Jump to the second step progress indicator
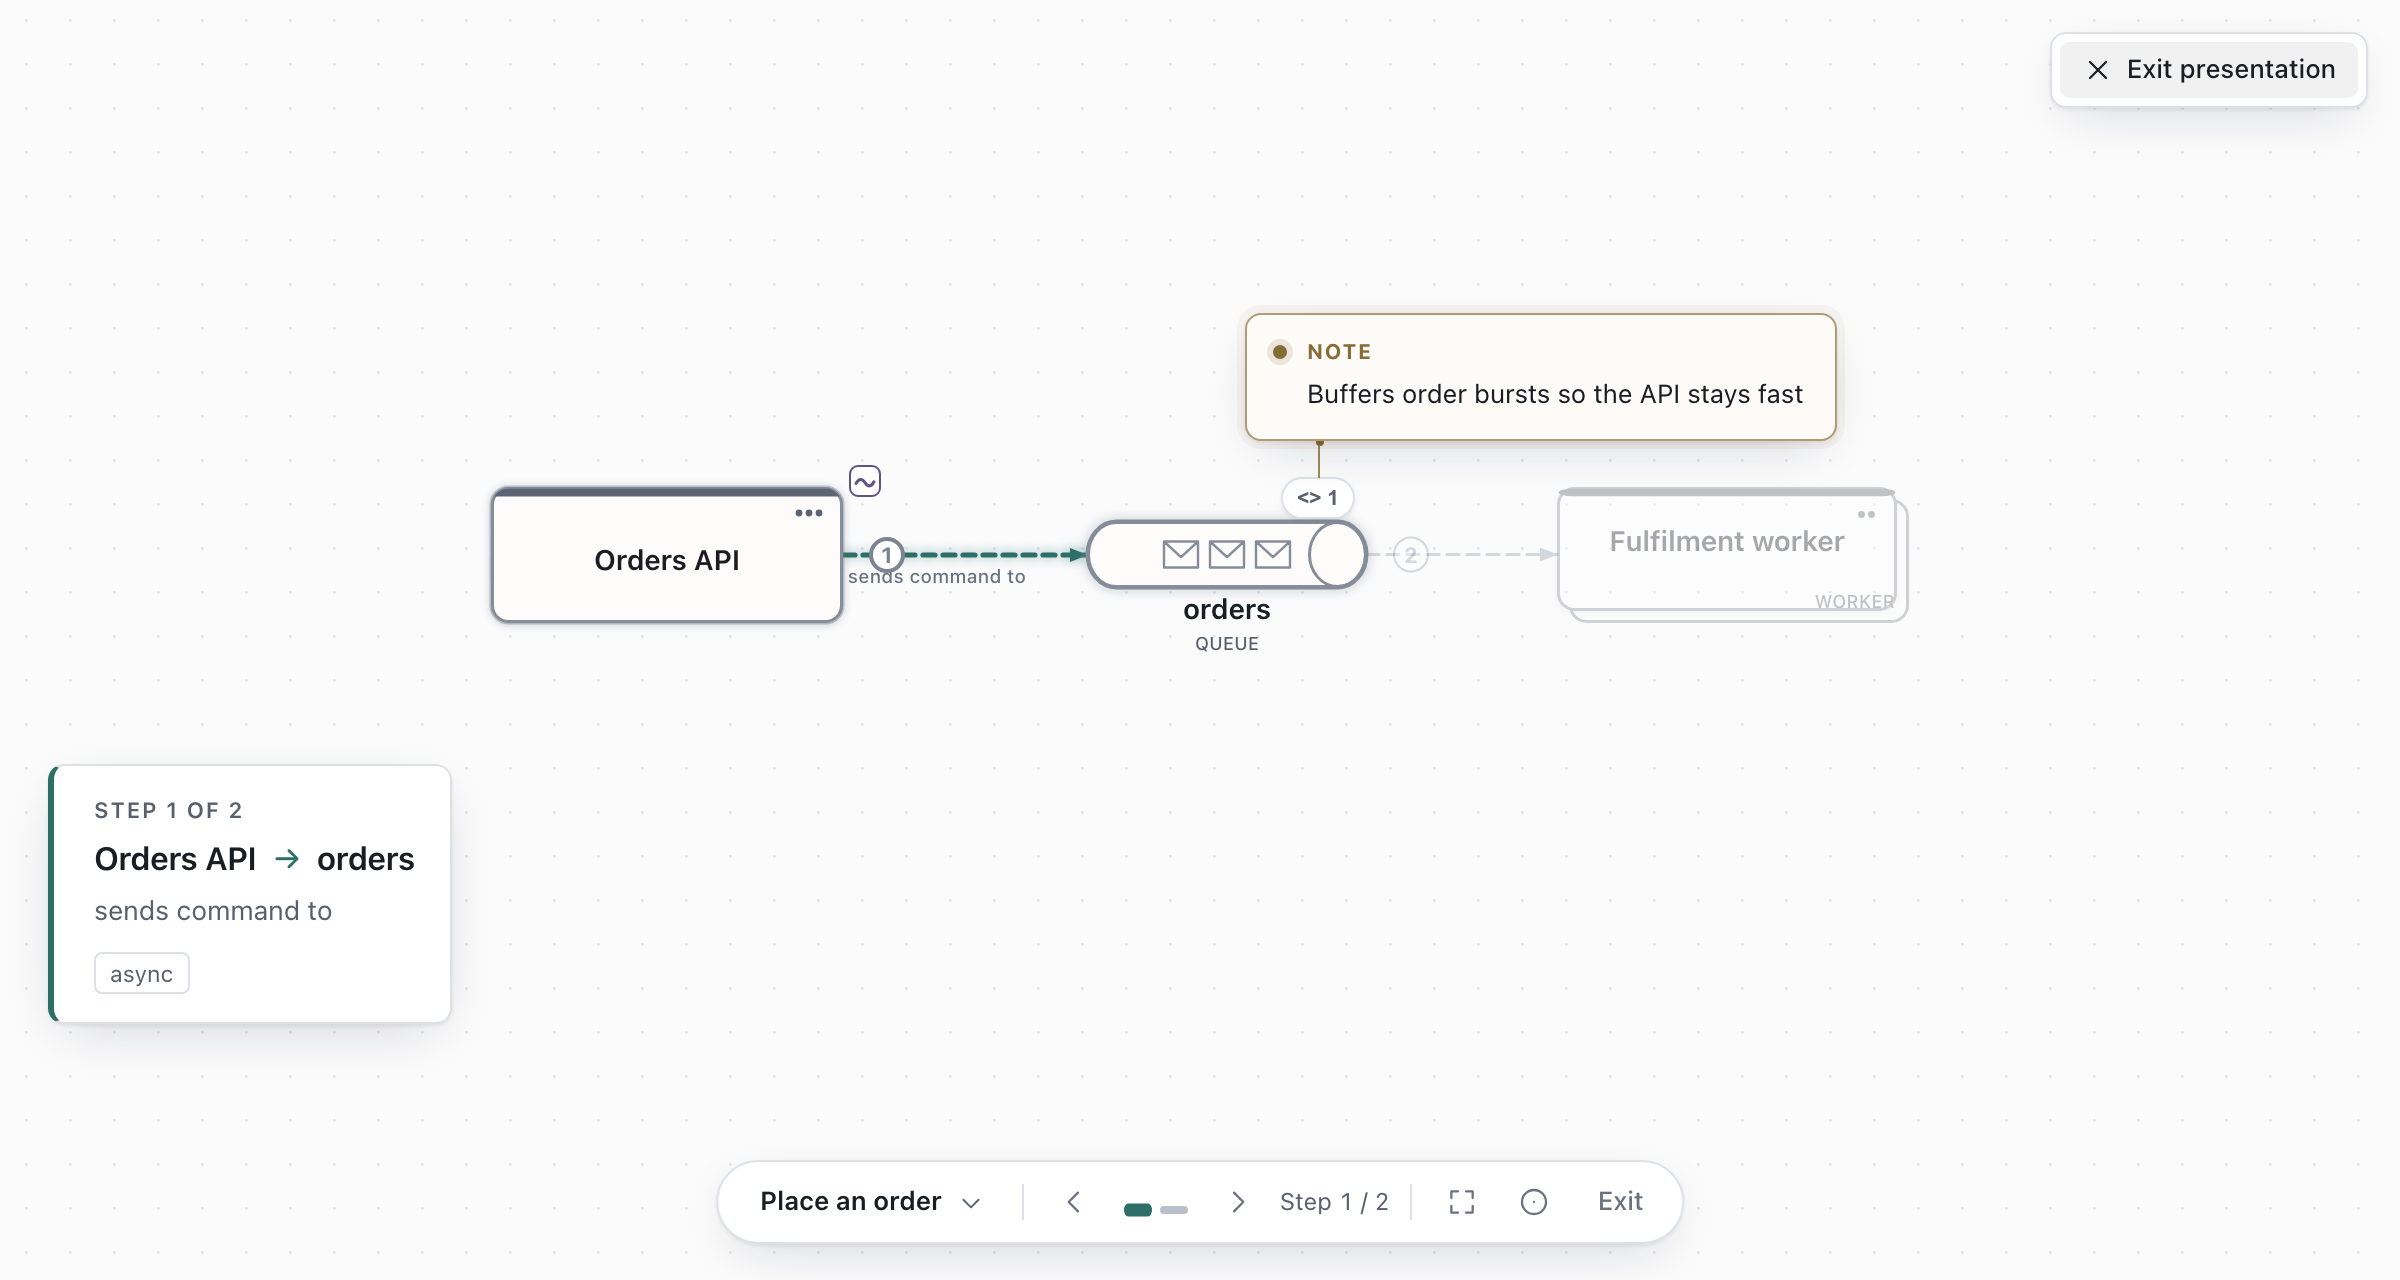The width and height of the screenshot is (2400, 1280). click(1174, 1210)
